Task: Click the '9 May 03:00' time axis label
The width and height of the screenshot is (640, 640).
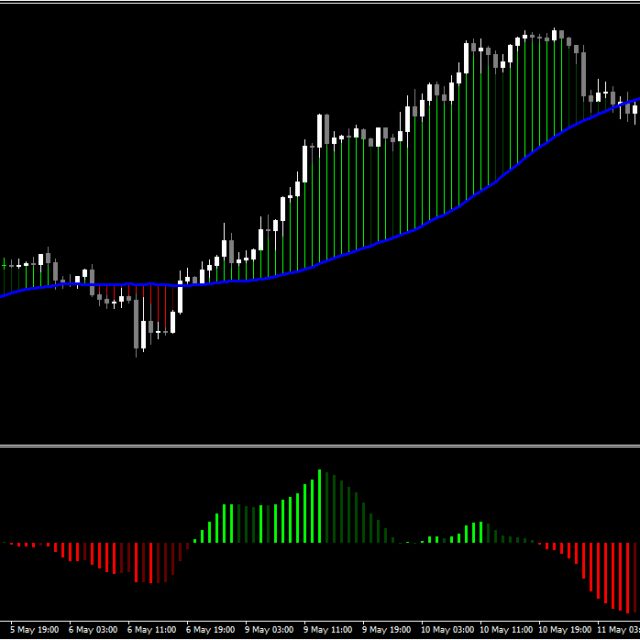Action: 269,630
